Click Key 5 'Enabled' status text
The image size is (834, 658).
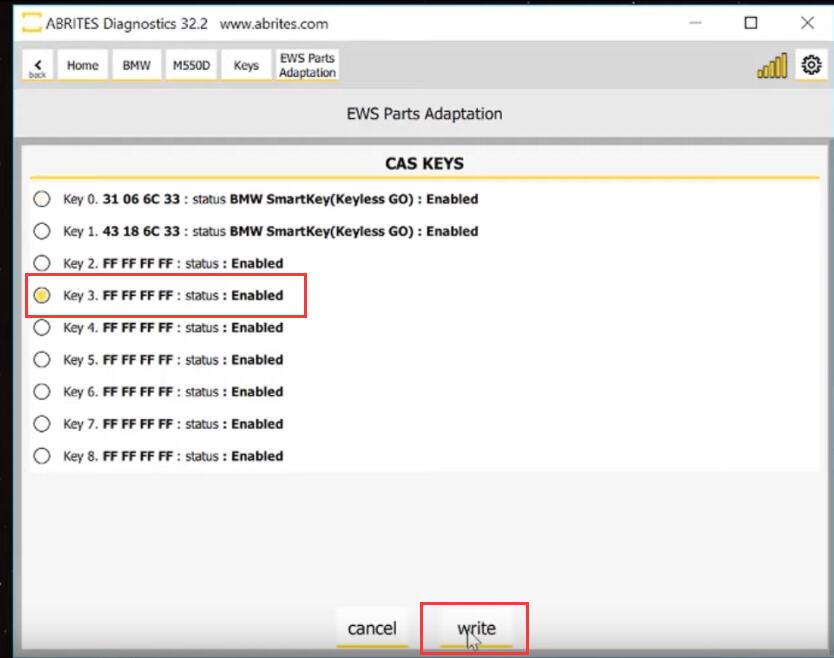pos(257,360)
